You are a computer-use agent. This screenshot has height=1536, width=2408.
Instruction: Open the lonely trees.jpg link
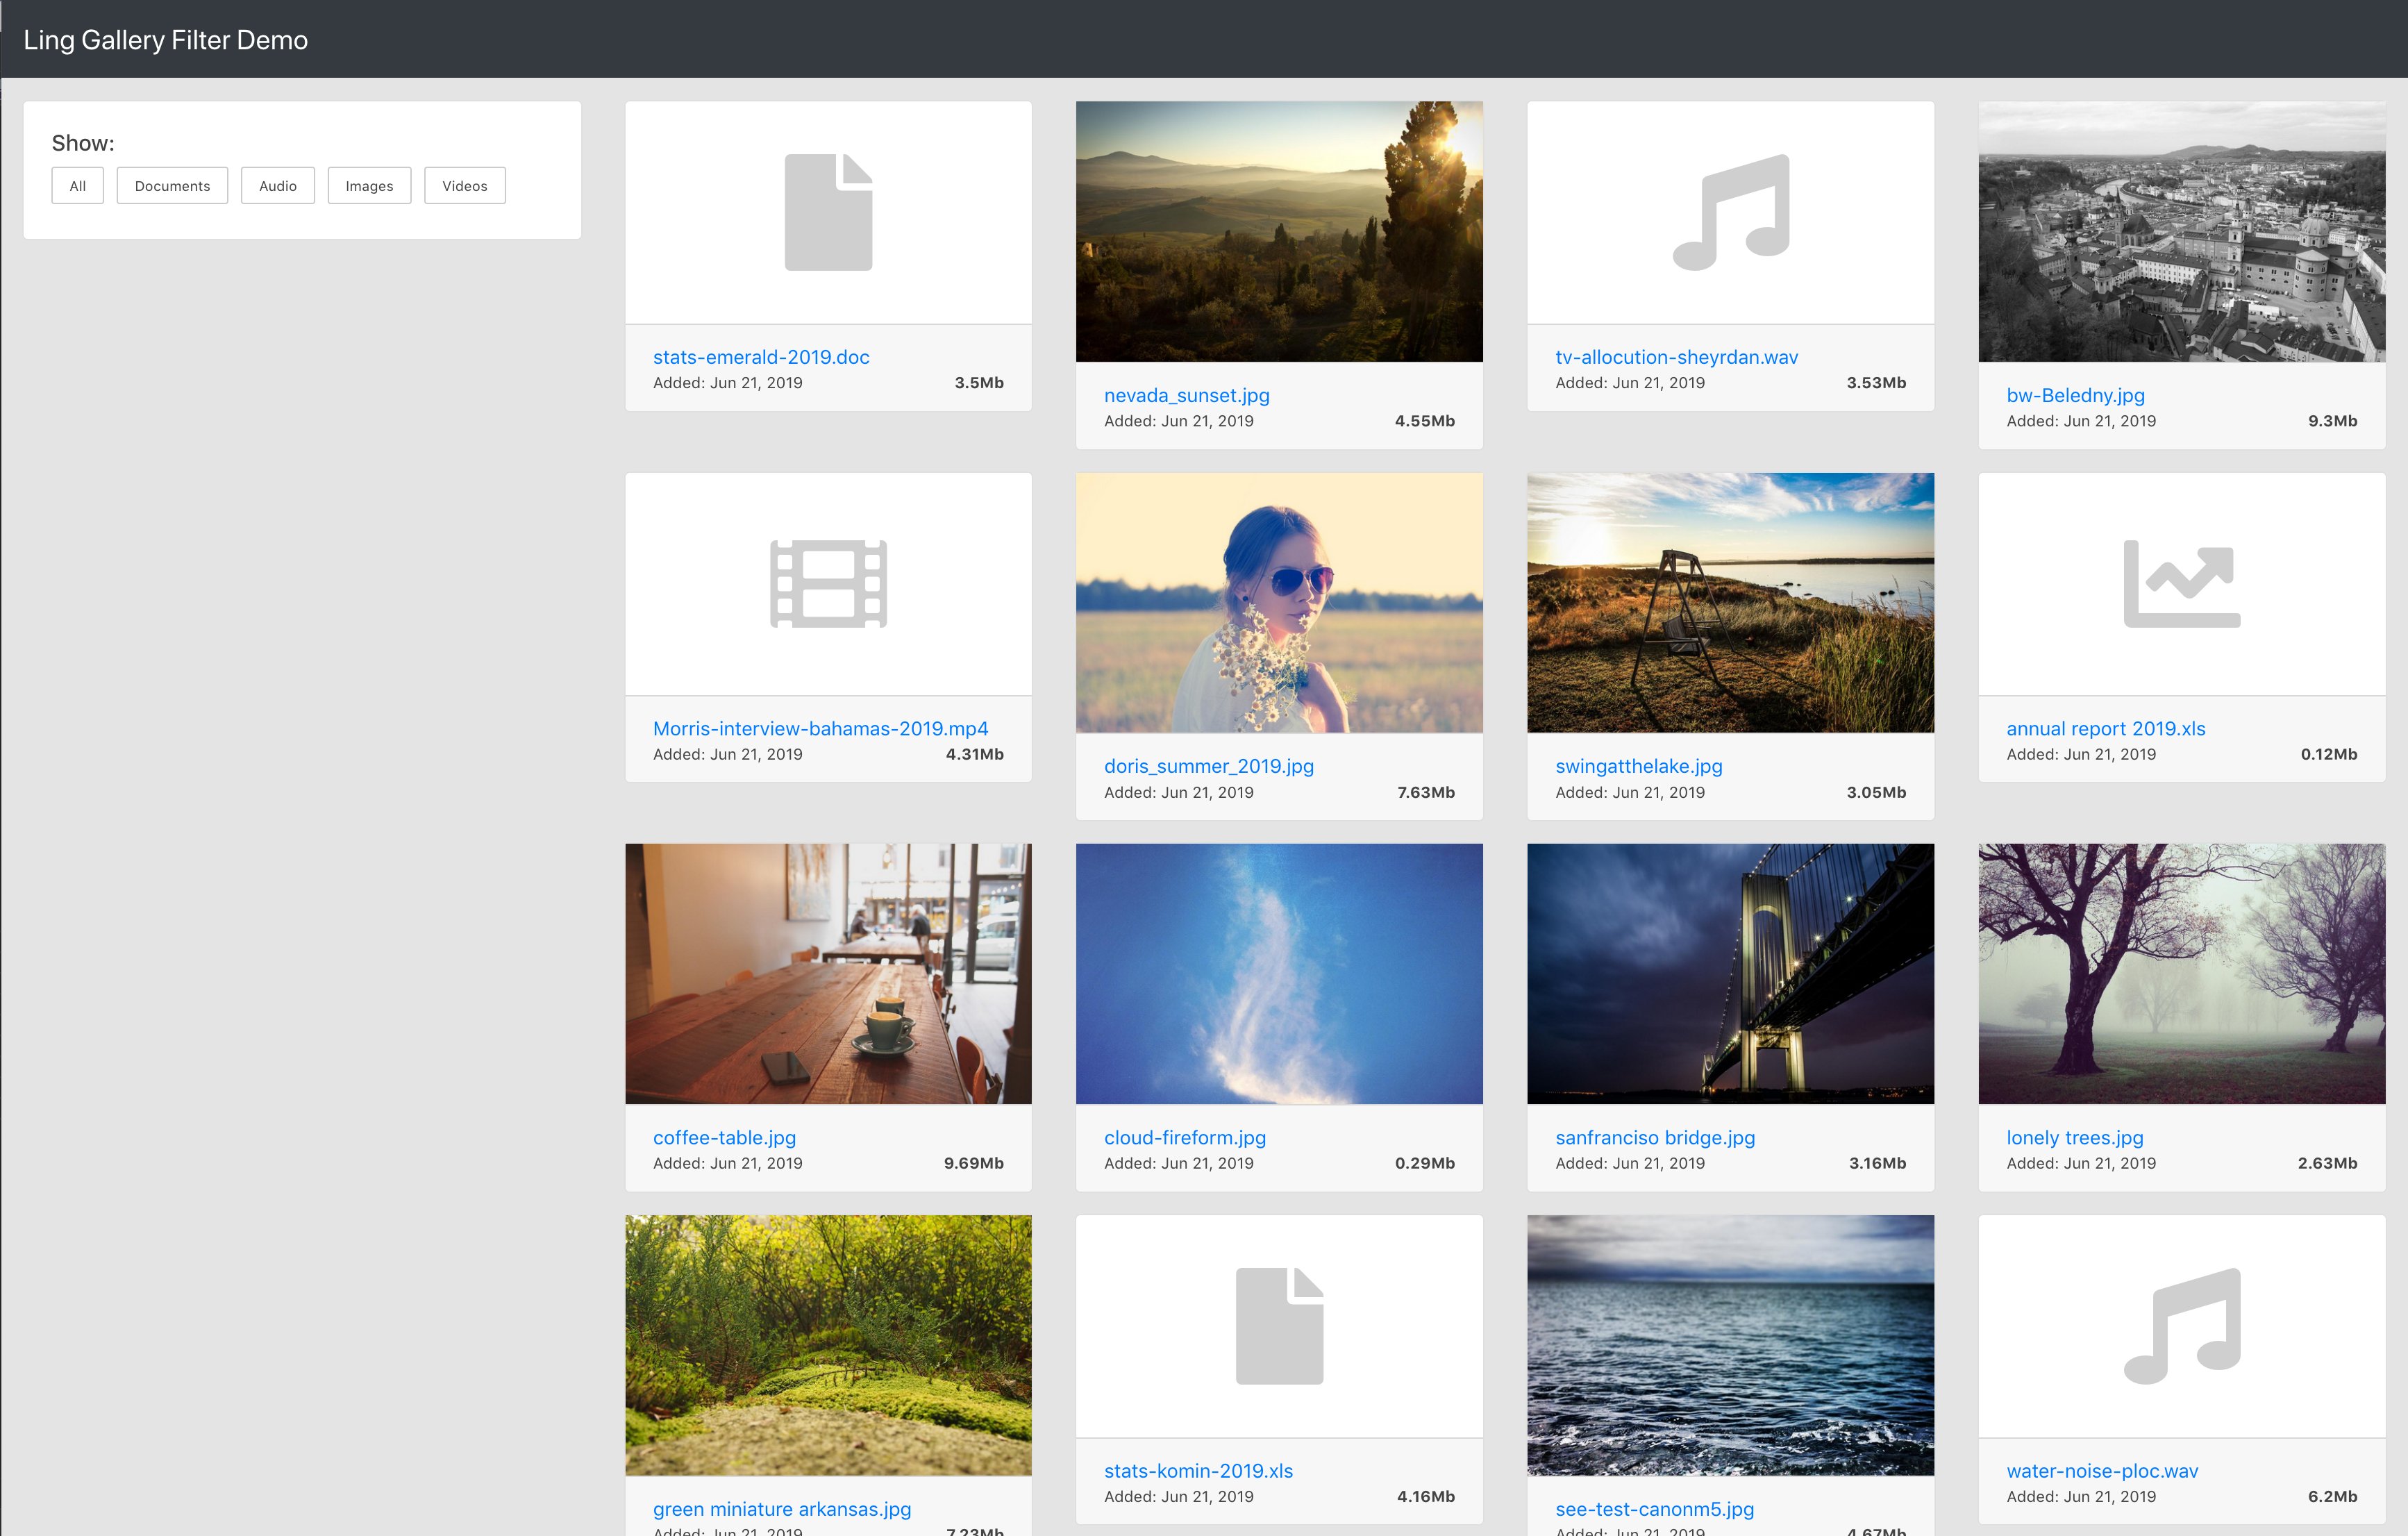tap(2074, 1137)
